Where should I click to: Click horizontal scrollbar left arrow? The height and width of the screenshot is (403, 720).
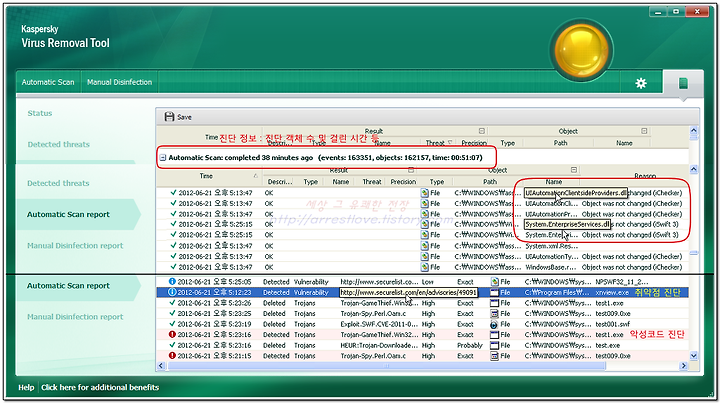click(161, 366)
